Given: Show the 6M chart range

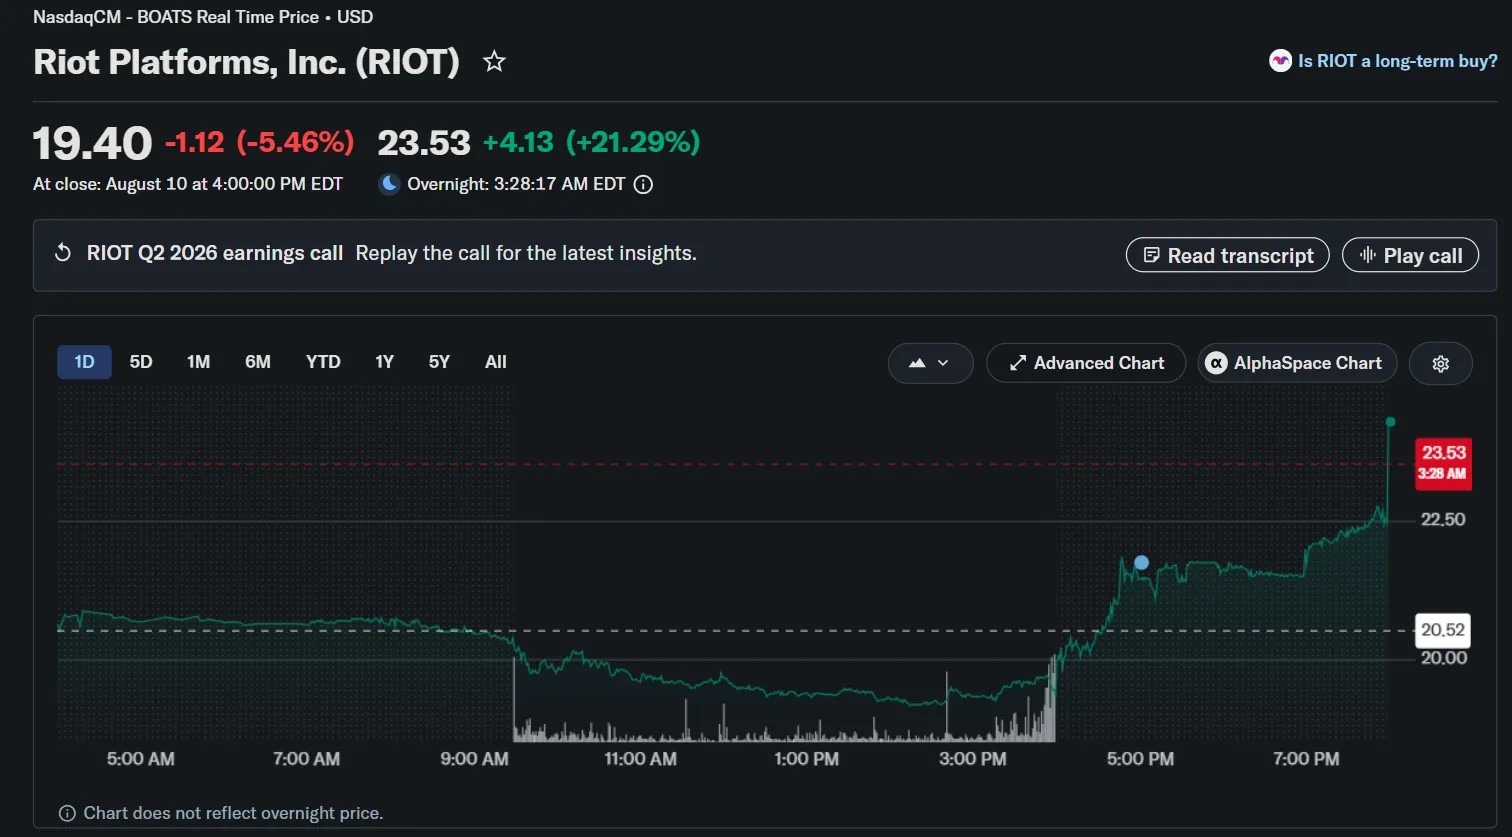Looking at the screenshot, I should click(258, 362).
